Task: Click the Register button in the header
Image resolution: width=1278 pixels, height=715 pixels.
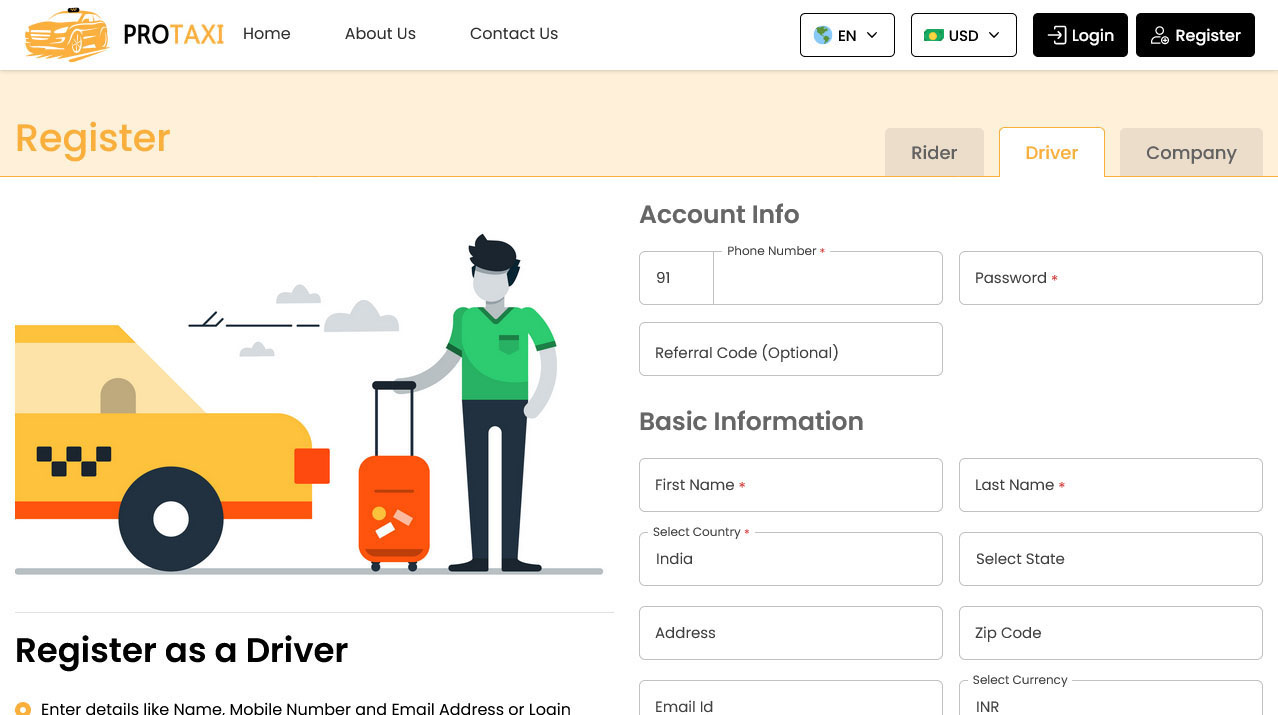Action: pyautogui.click(x=1195, y=35)
